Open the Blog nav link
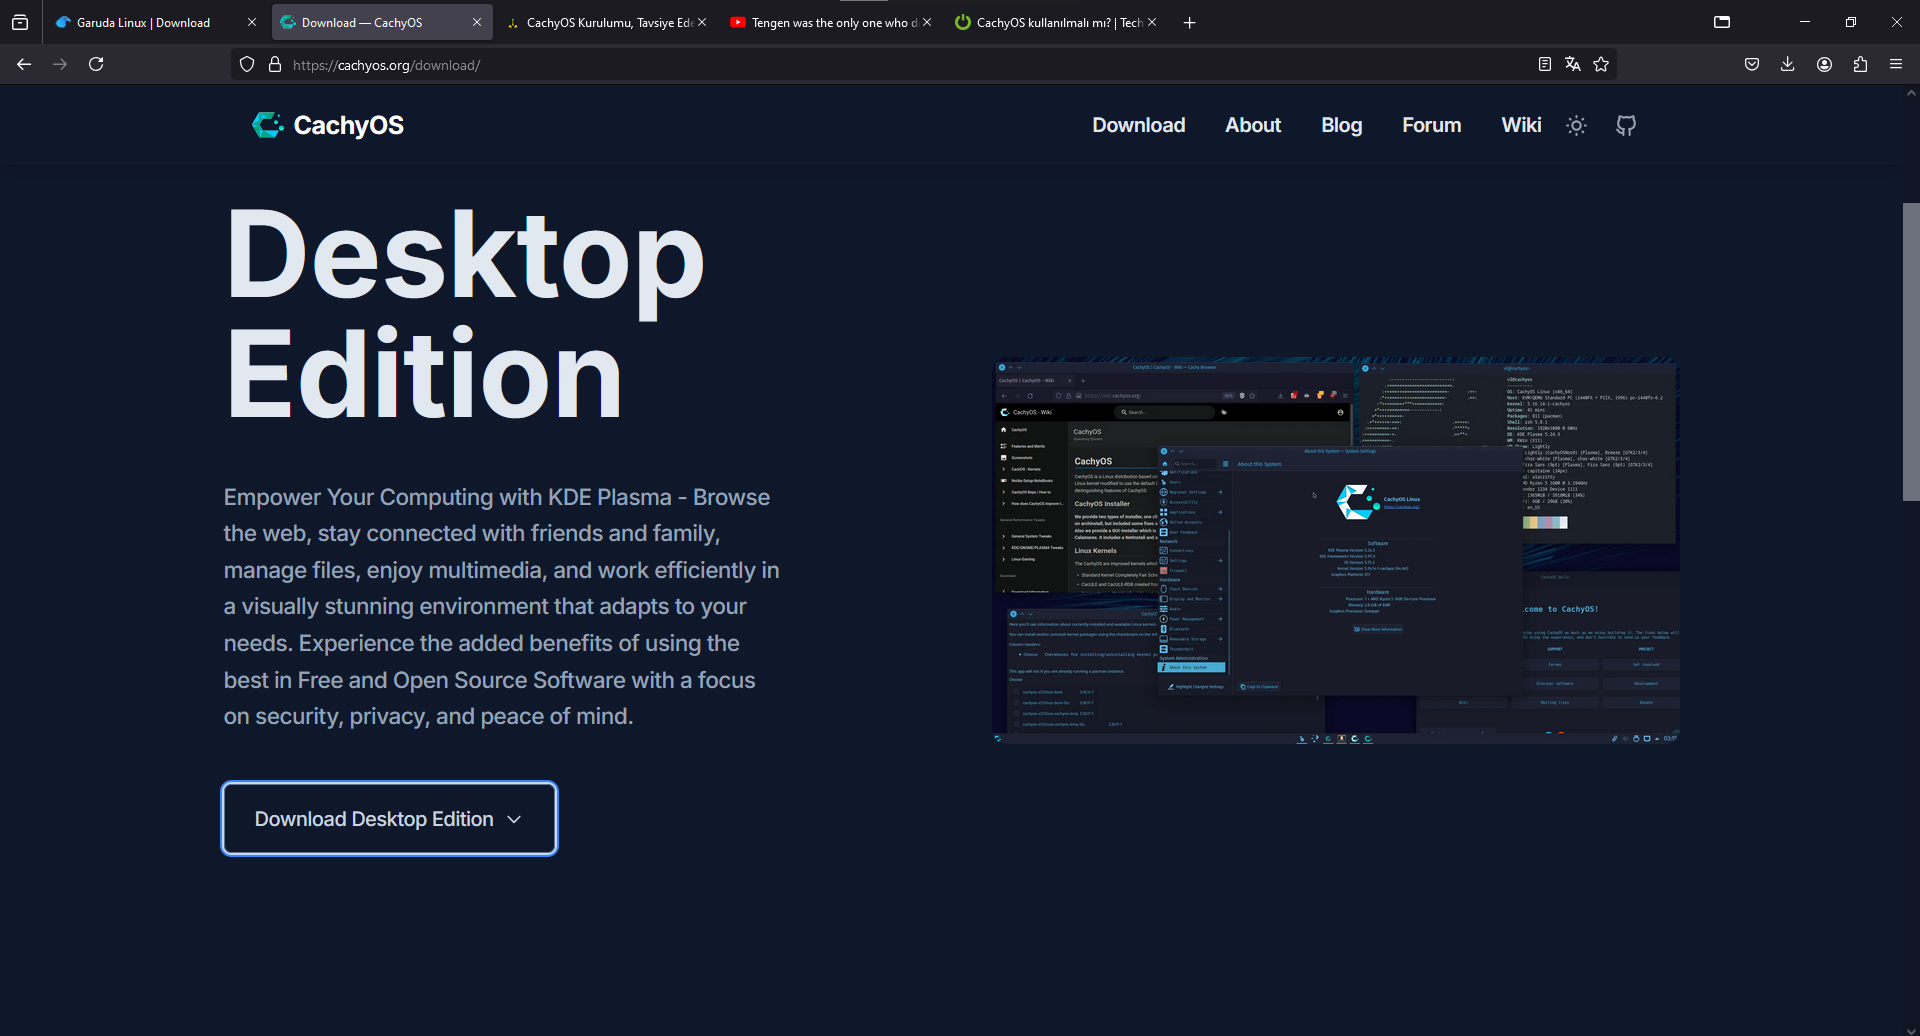The image size is (1920, 1036). point(1341,125)
